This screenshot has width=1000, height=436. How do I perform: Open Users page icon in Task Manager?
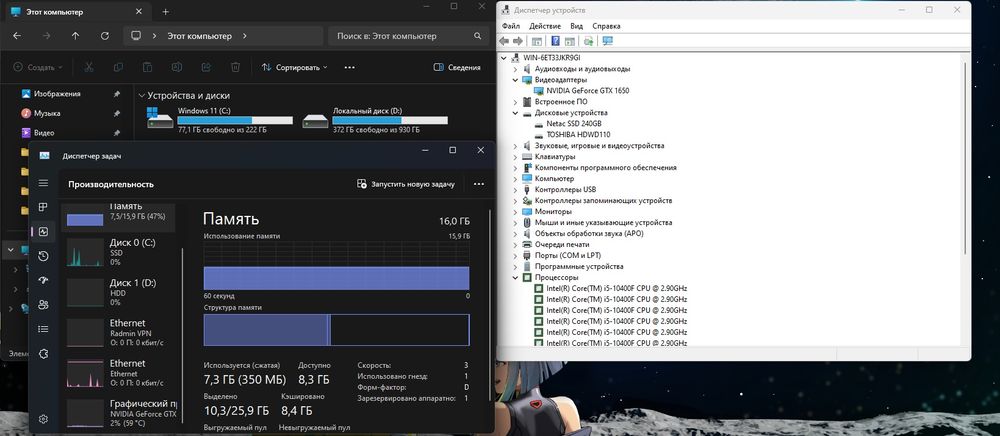coord(43,305)
